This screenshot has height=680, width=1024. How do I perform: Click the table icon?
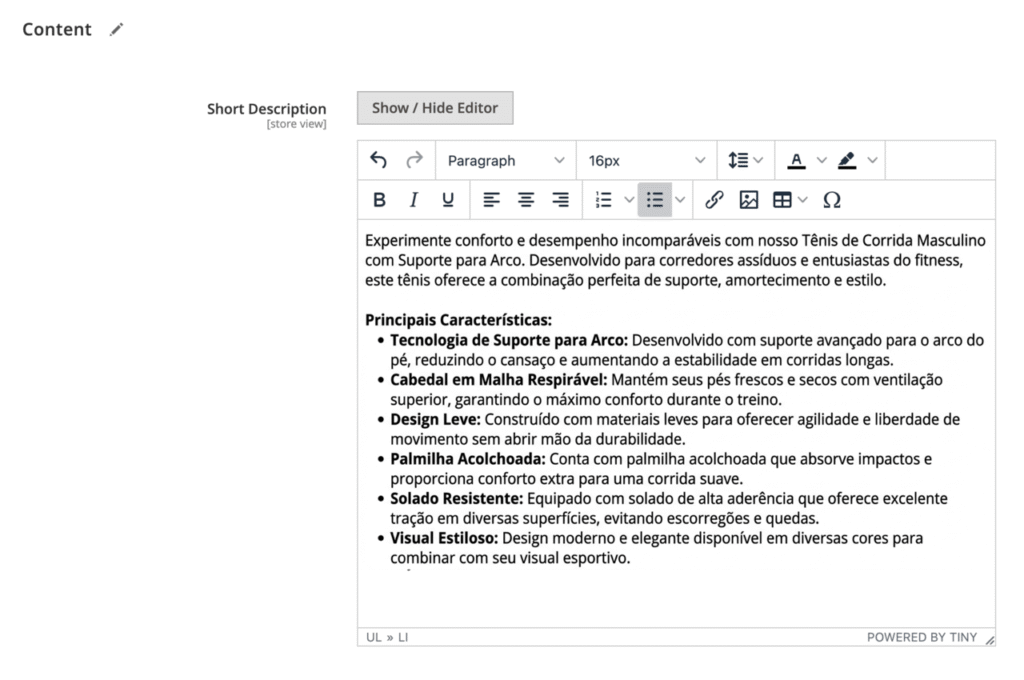coord(782,200)
